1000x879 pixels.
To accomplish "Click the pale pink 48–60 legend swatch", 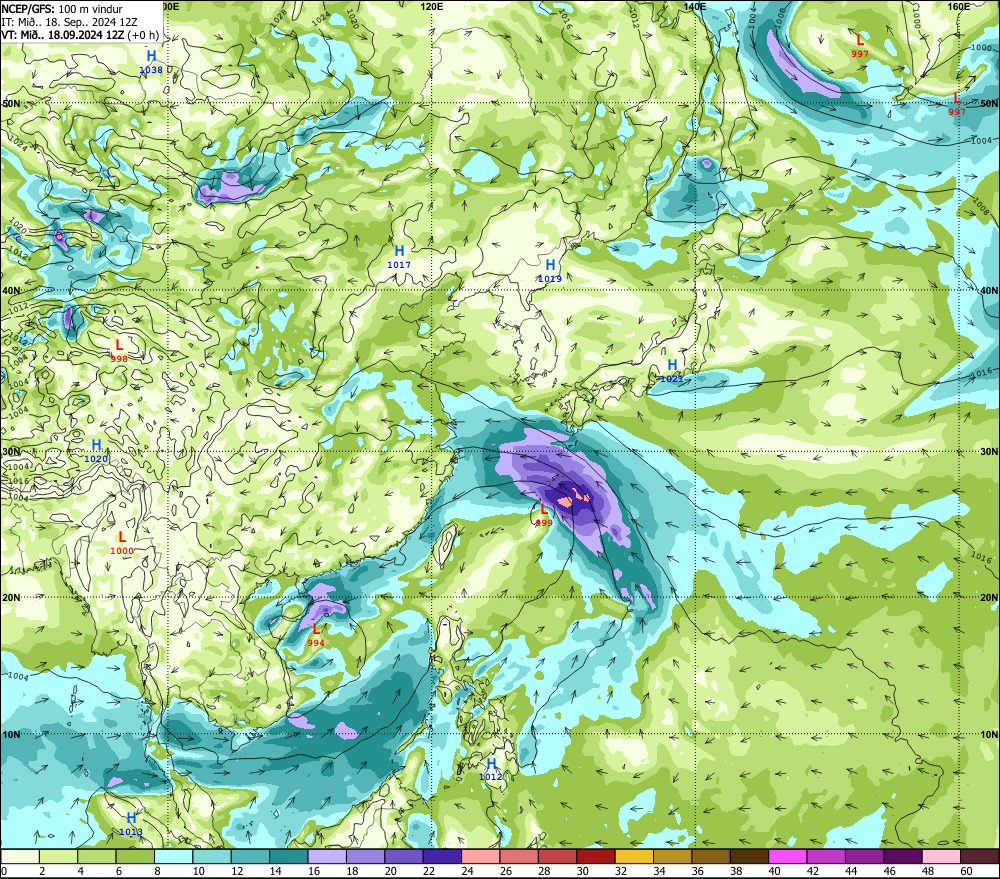I will click(x=942, y=857).
